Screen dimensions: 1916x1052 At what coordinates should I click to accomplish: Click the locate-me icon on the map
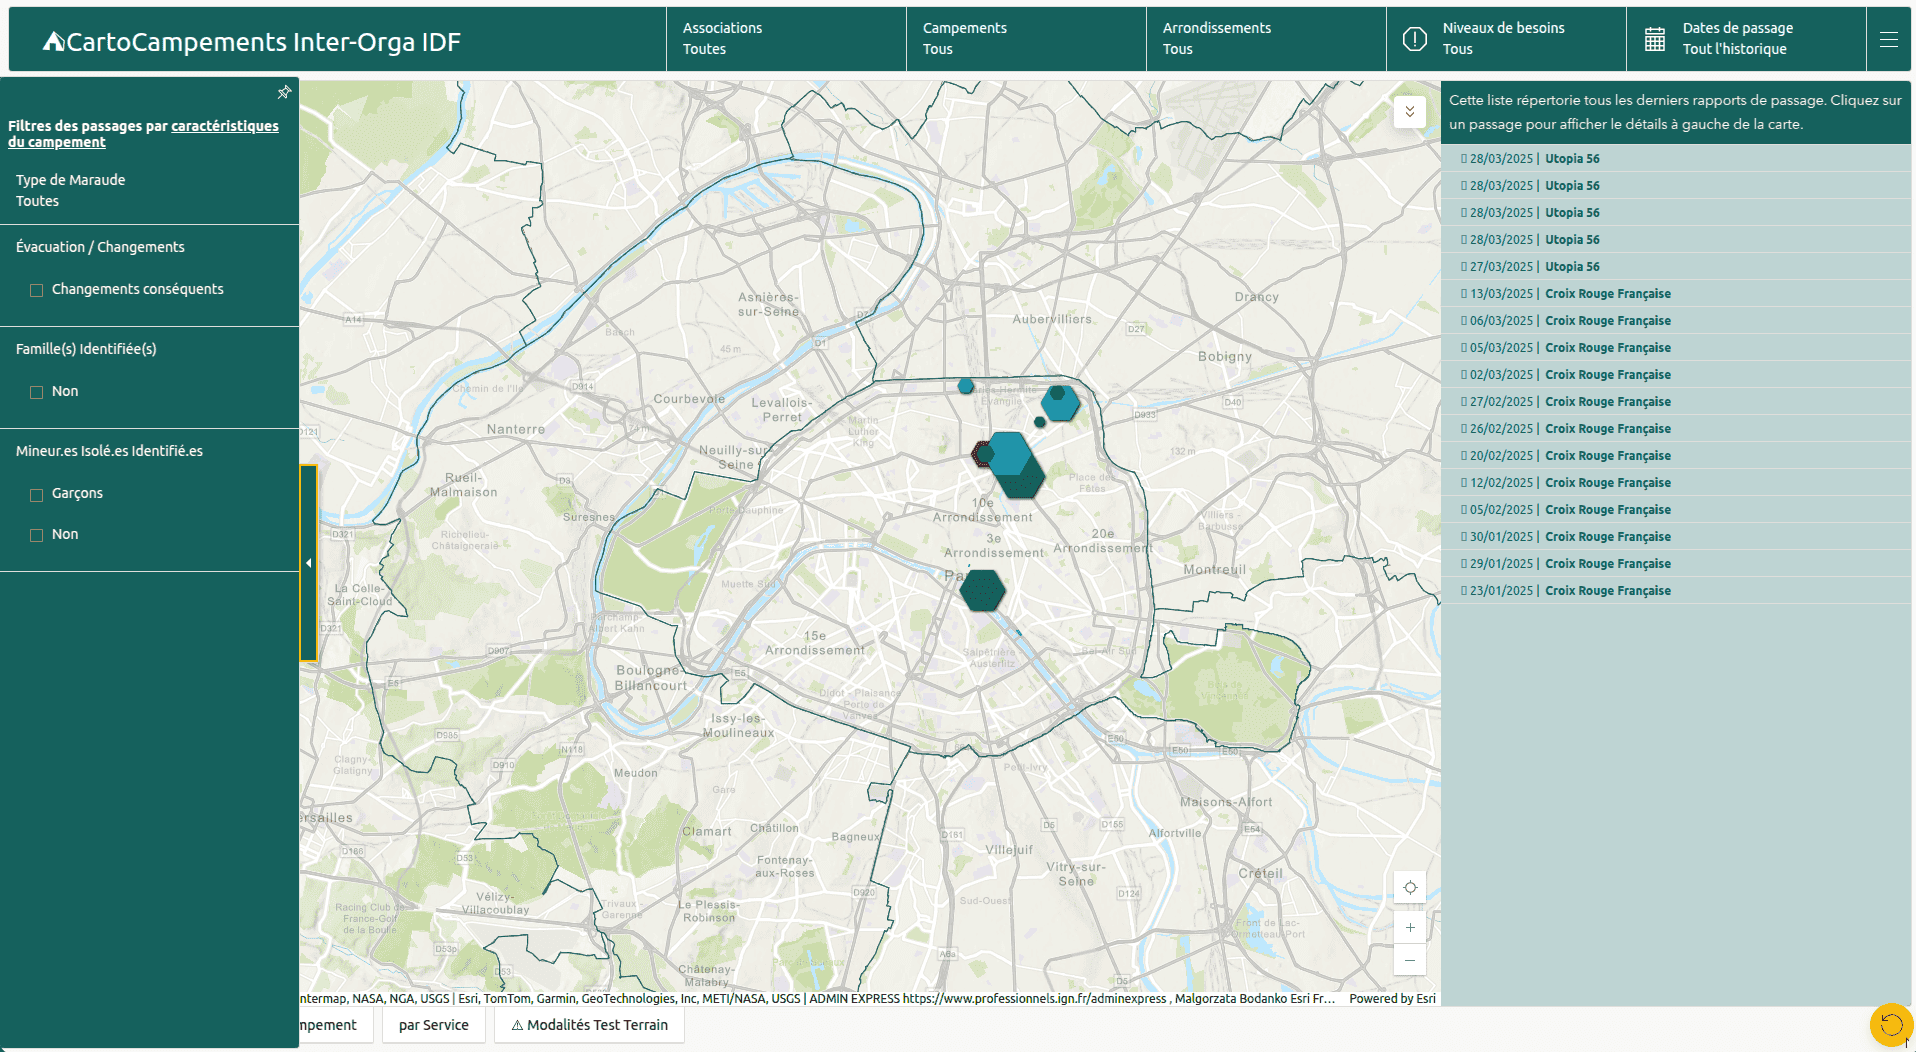click(x=1410, y=888)
